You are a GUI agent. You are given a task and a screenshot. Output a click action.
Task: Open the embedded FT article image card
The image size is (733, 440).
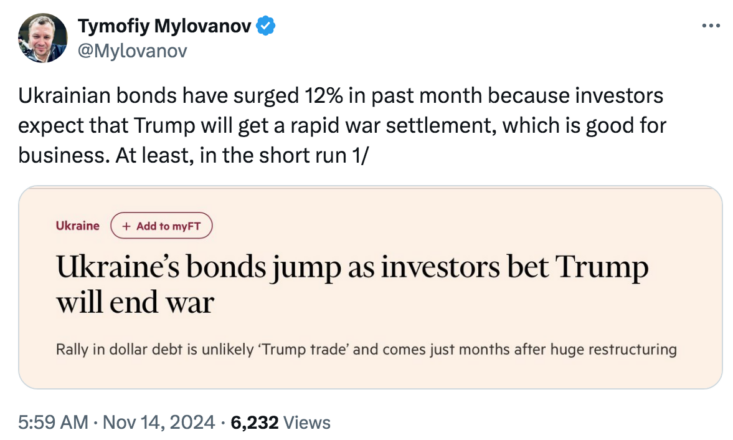click(x=370, y=287)
